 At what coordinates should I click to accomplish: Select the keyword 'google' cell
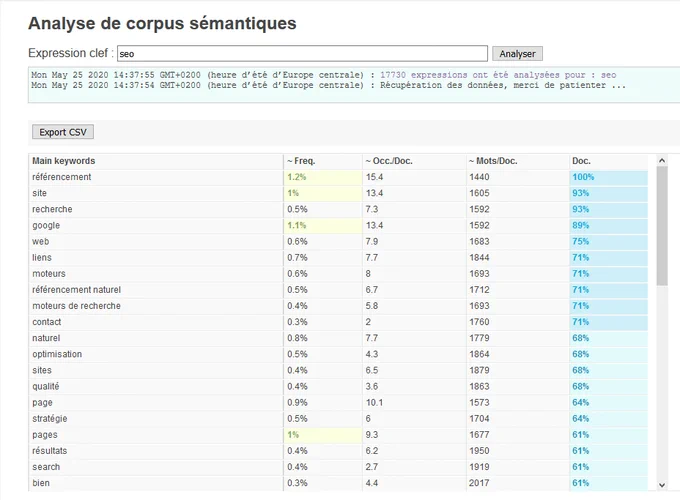[156, 225]
